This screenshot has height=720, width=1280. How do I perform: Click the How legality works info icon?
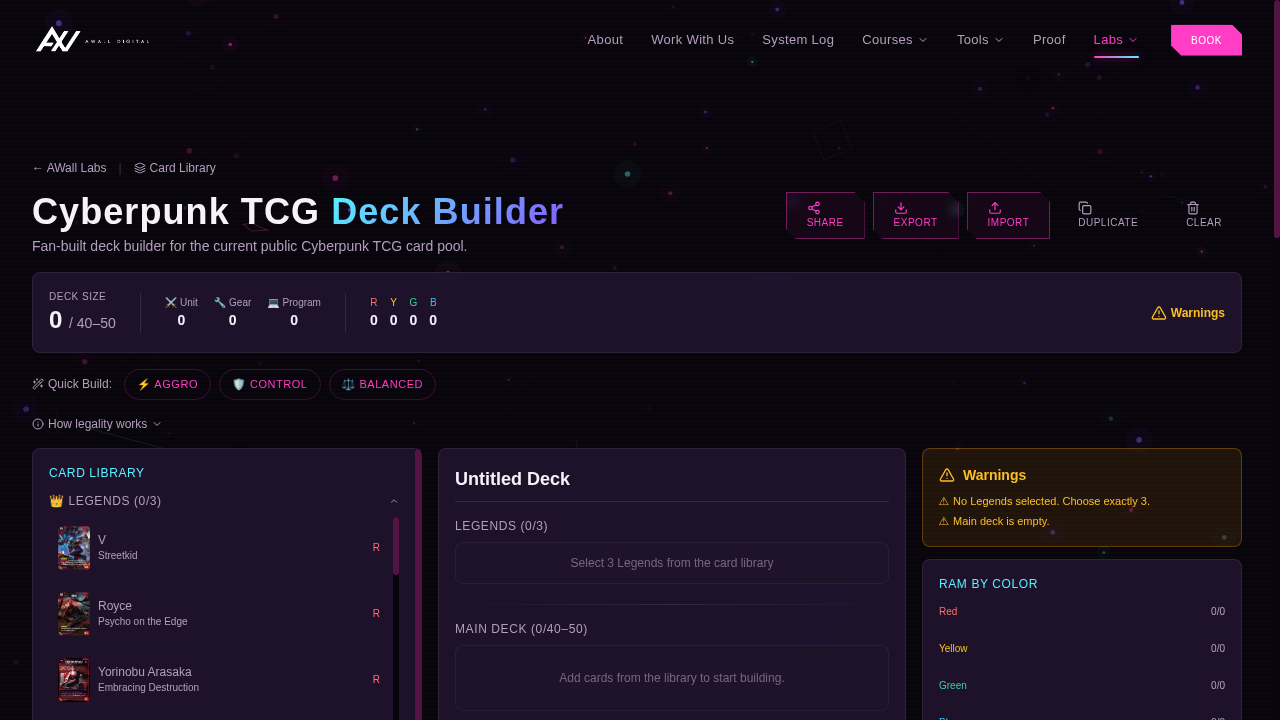[38, 424]
